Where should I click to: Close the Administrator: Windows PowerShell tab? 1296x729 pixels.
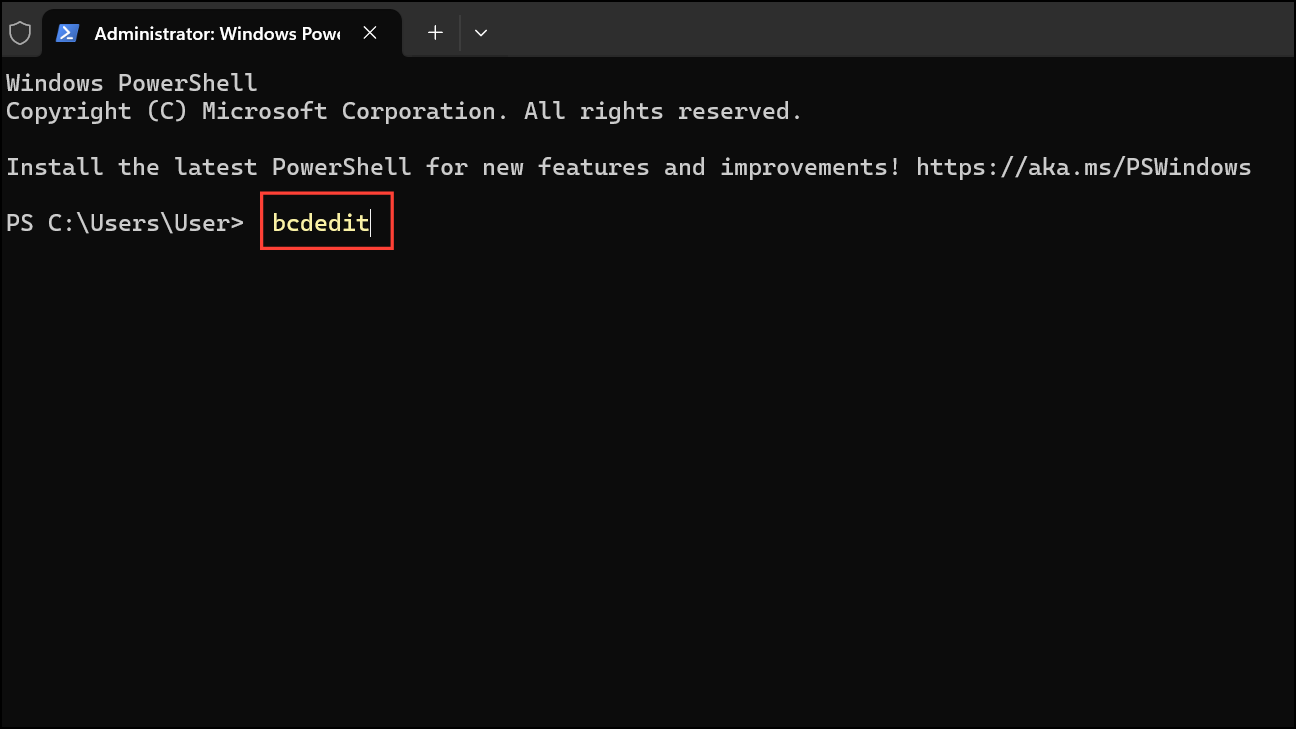(370, 33)
